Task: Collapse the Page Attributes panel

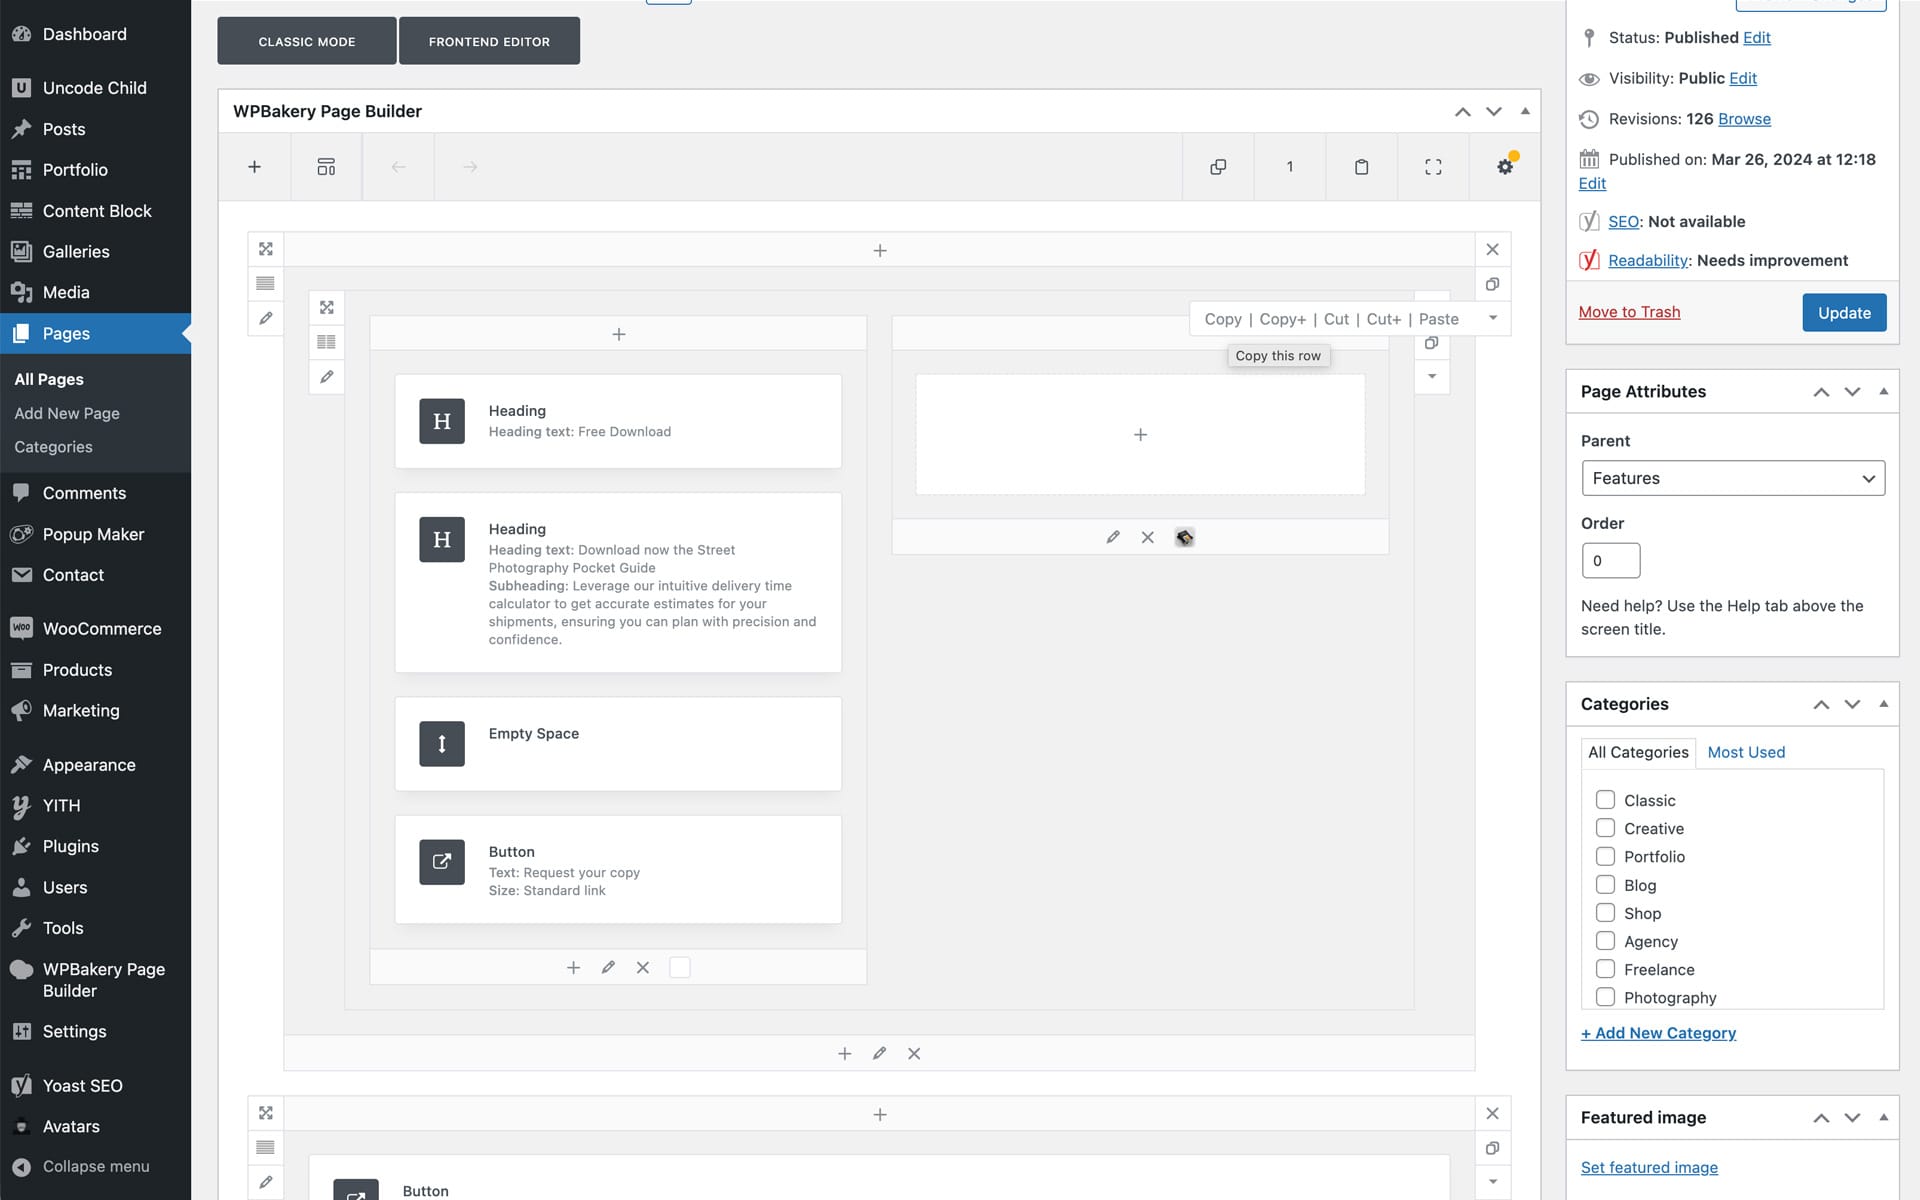Action: [1883, 391]
